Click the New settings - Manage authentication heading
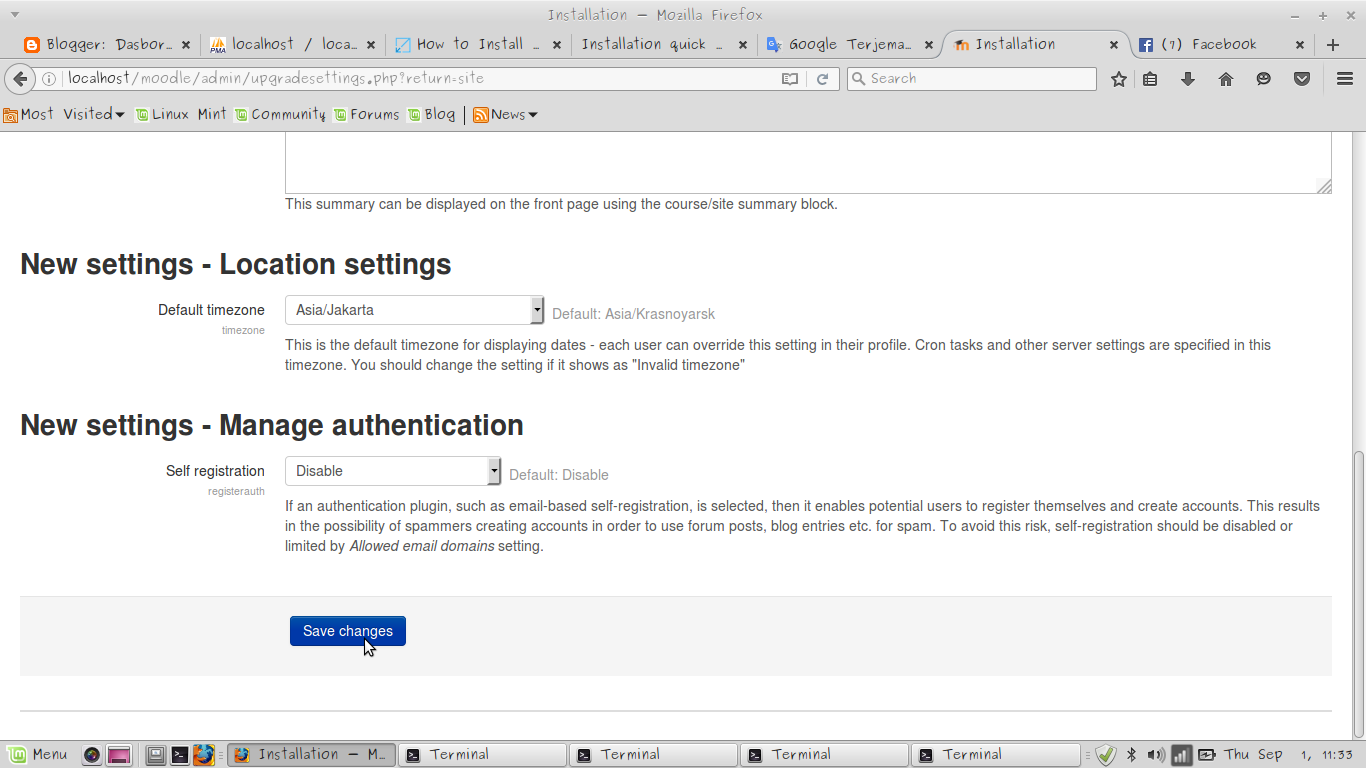Viewport: 1366px width, 768px height. [x=272, y=425]
